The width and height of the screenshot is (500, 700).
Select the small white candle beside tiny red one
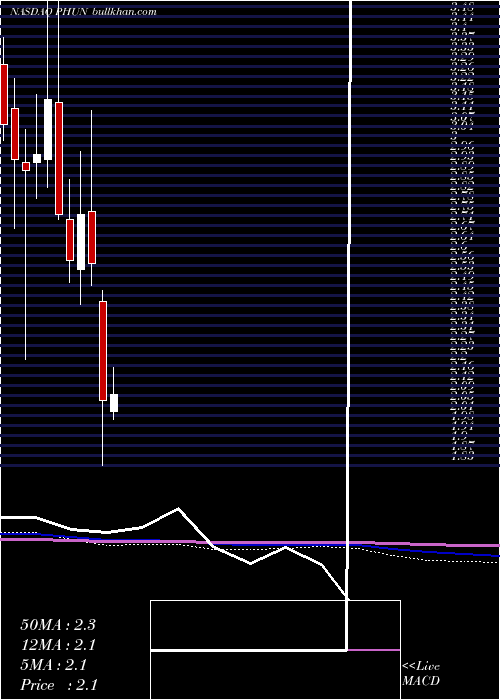37,158
